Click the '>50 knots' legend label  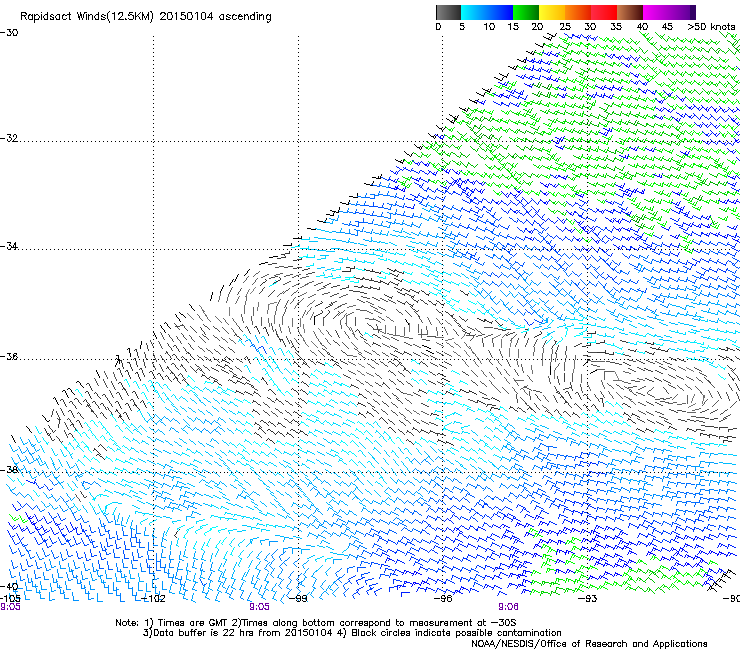(711, 27)
